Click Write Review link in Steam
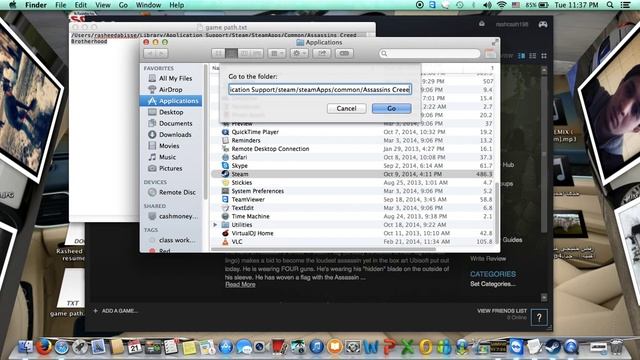Image resolution: width=640 pixels, height=360 pixels. point(488,259)
